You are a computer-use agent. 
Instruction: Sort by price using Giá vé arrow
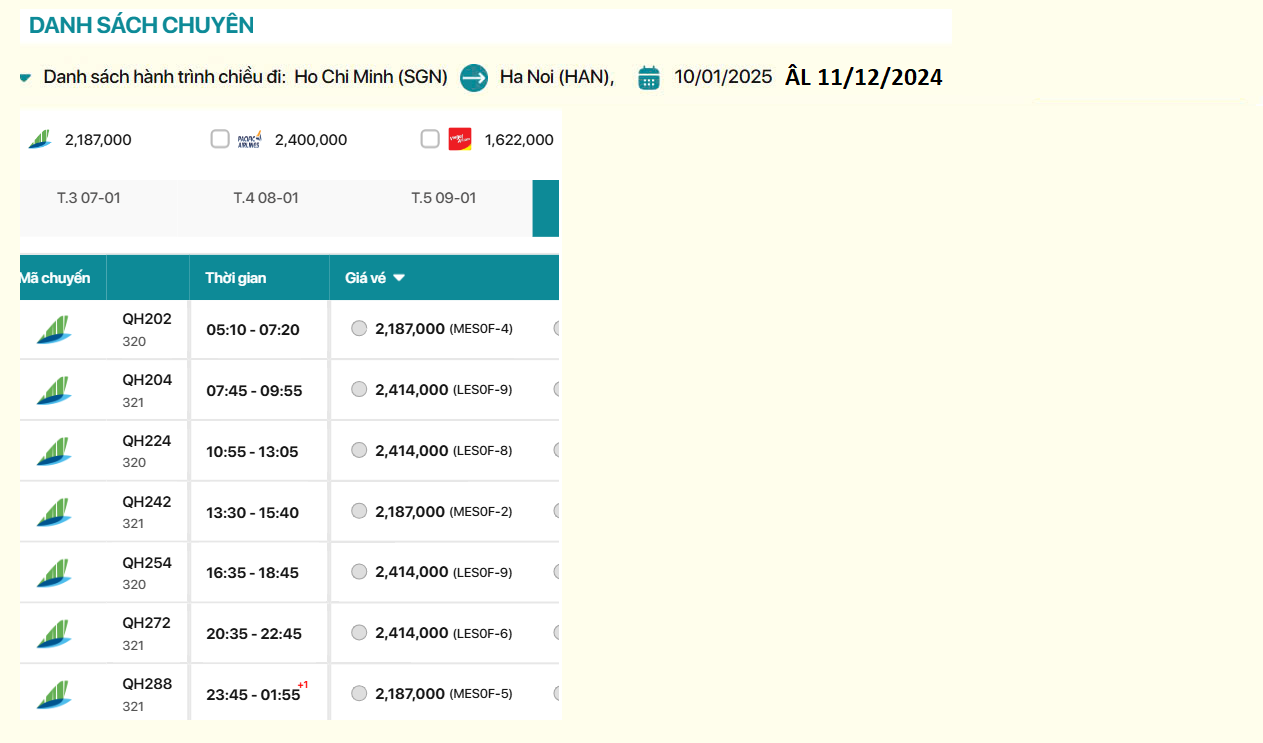tap(399, 278)
